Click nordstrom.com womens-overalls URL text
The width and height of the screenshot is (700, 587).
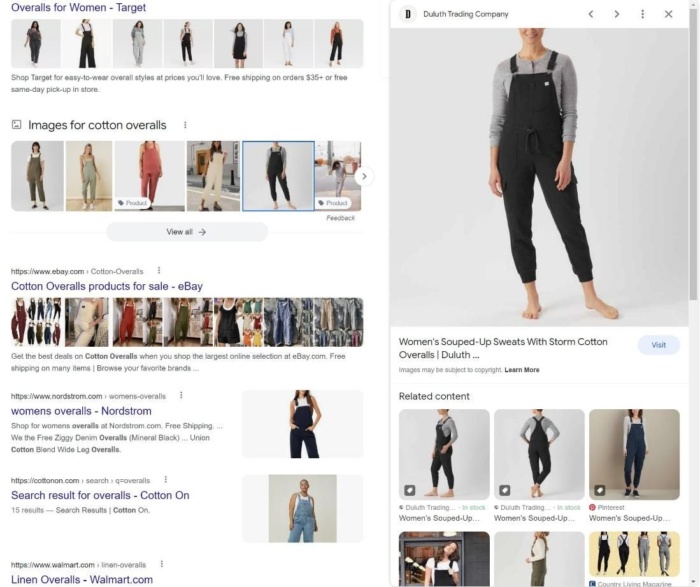point(88,396)
